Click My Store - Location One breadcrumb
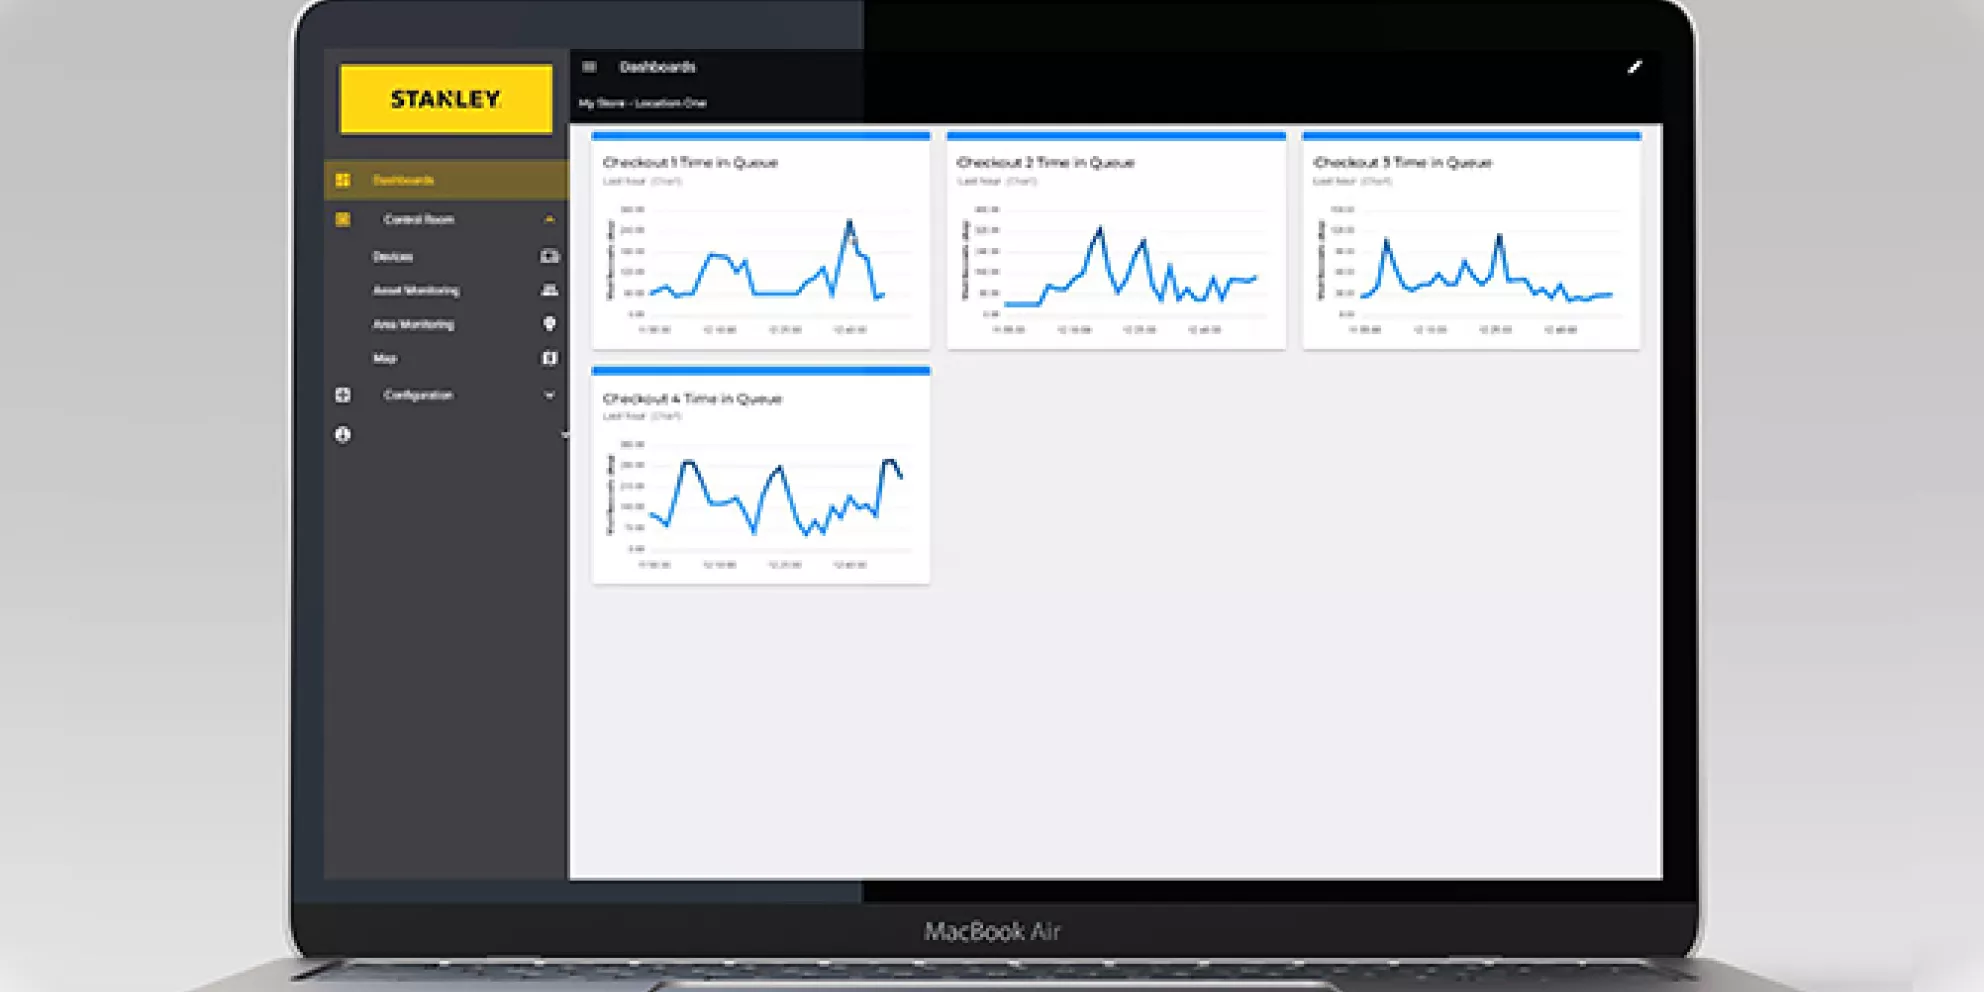Image resolution: width=1984 pixels, height=992 pixels. pyautogui.click(x=642, y=103)
